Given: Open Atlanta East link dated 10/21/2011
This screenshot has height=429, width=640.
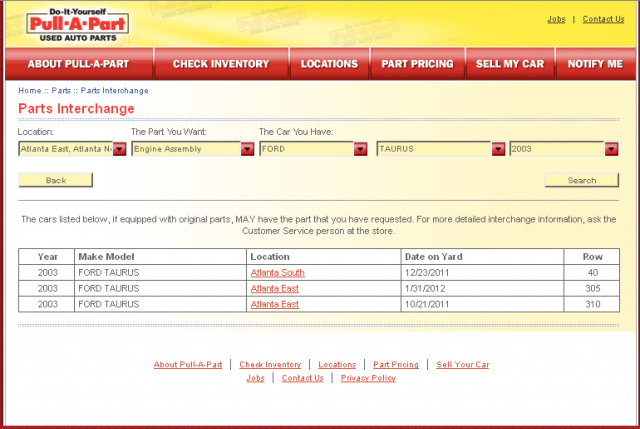Looking at the screenshot, I should (275, 304).
